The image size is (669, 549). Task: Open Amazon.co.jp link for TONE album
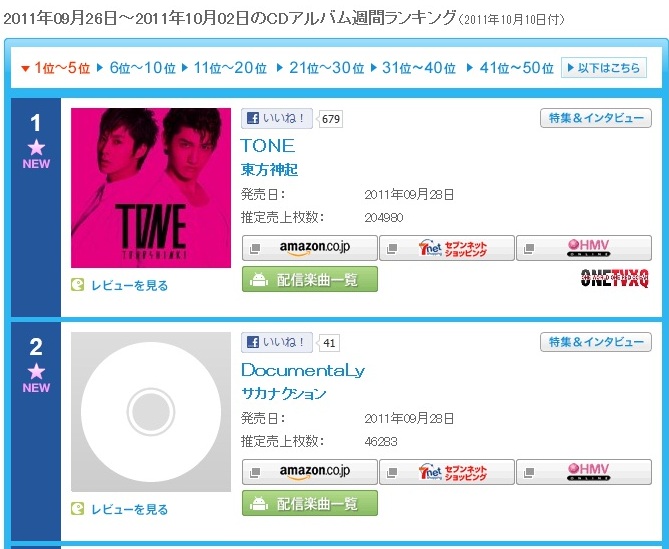click(310, 248)
